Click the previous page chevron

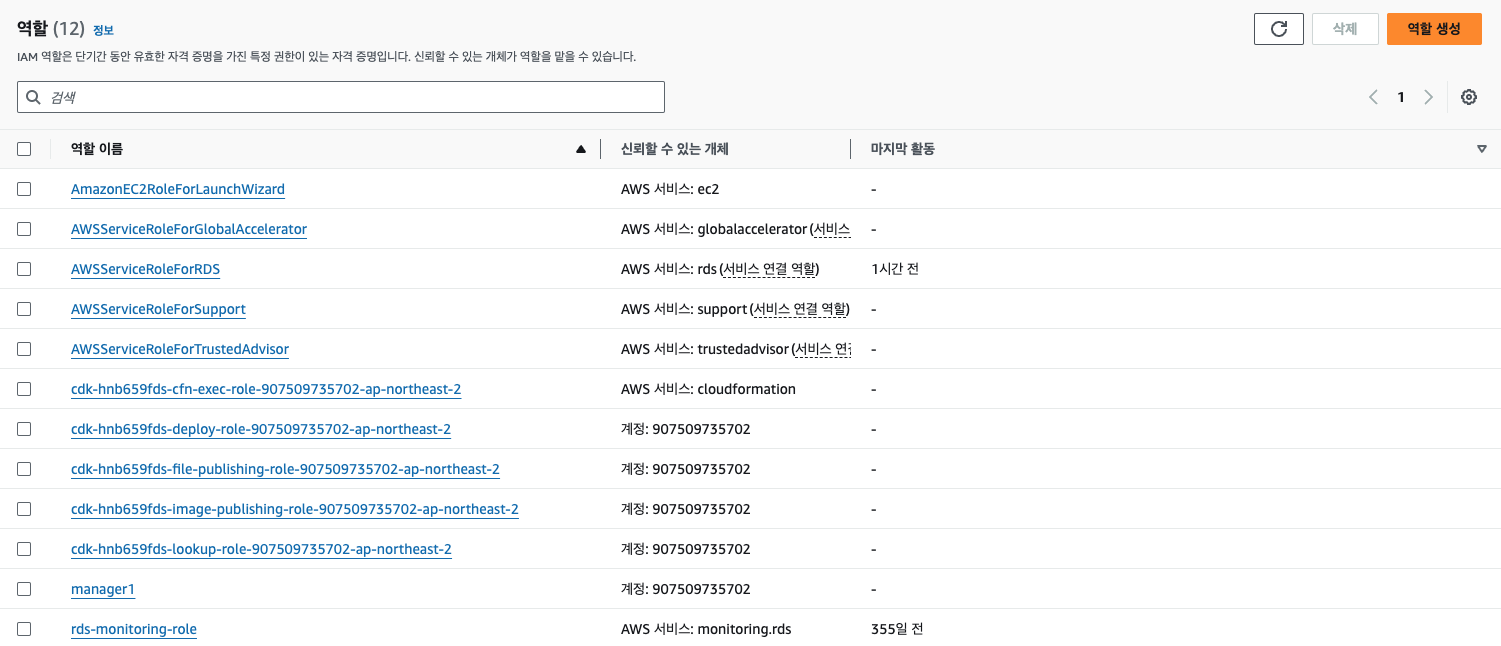coord(1373,97)
